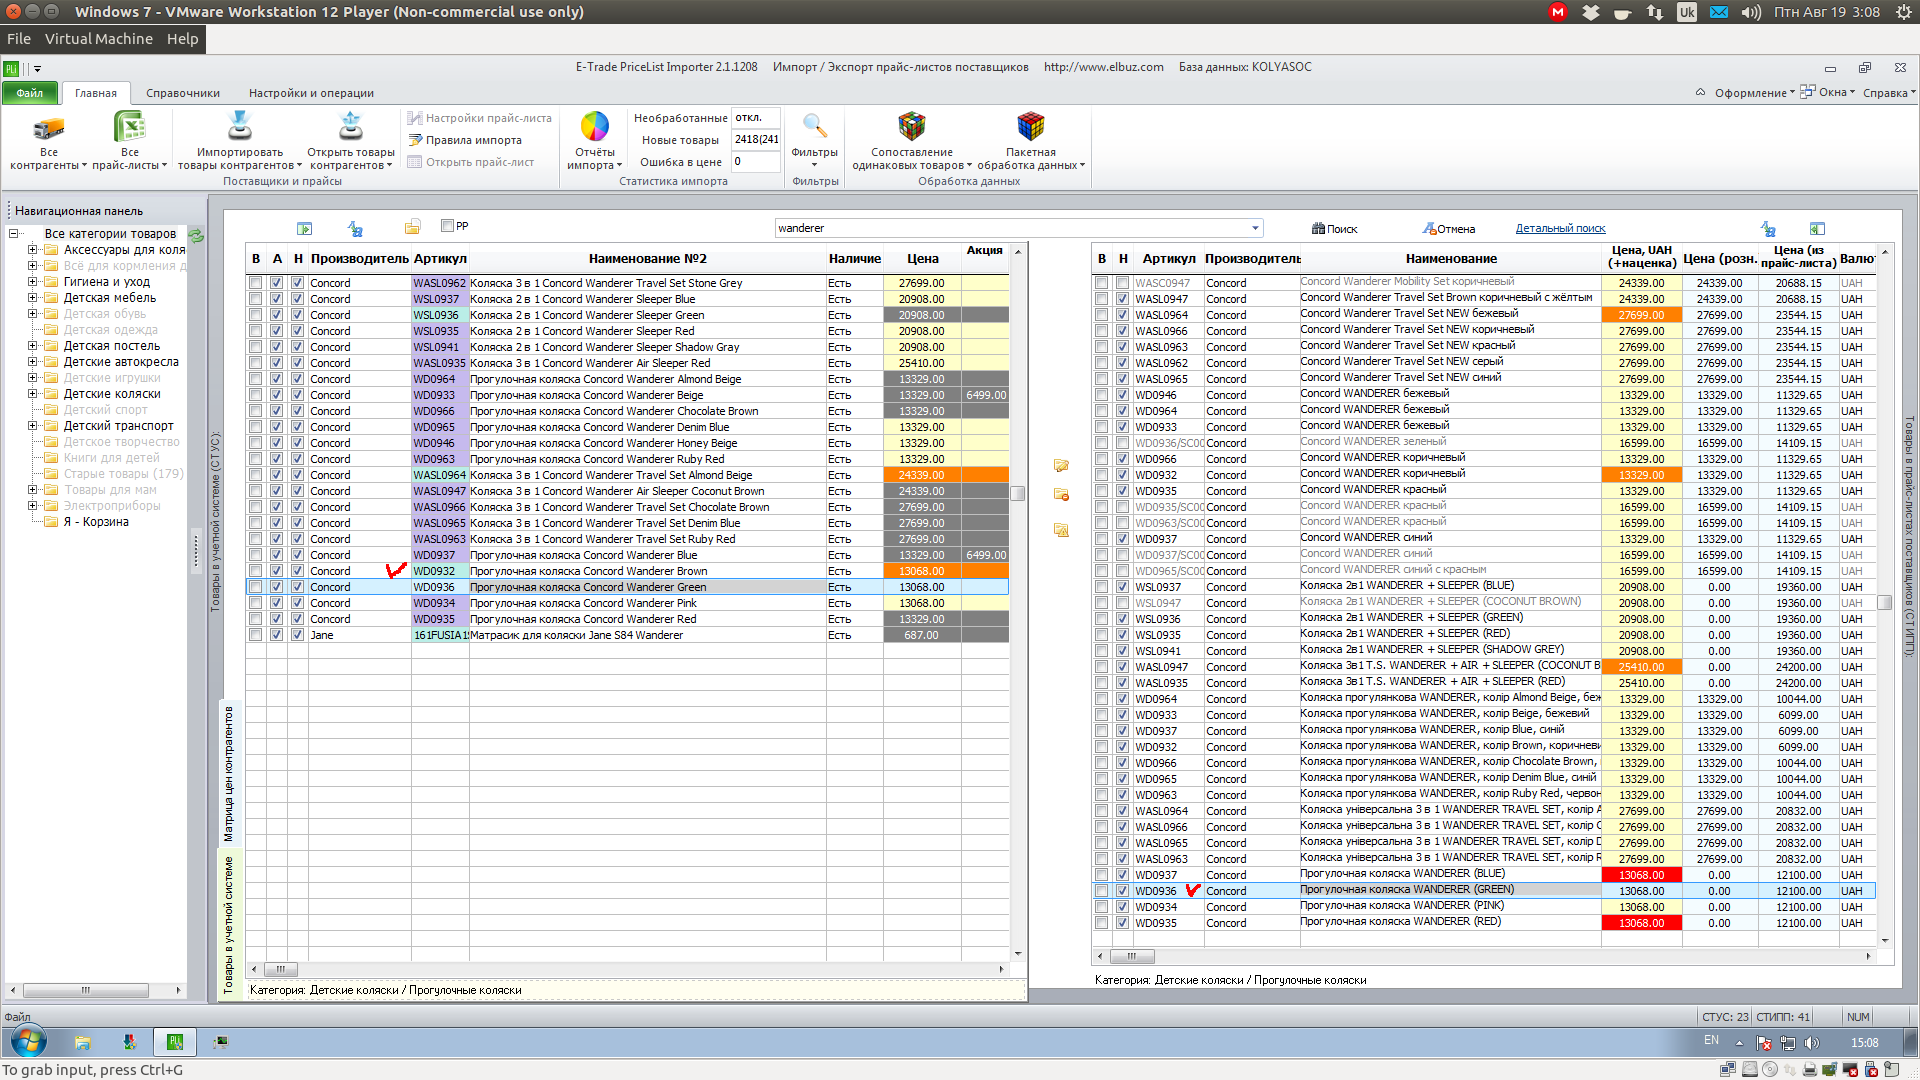Click the 'Сопоставление одинаковых товаров' cube icon
Screen dimensions: 1920x1080
coord(911,127)
